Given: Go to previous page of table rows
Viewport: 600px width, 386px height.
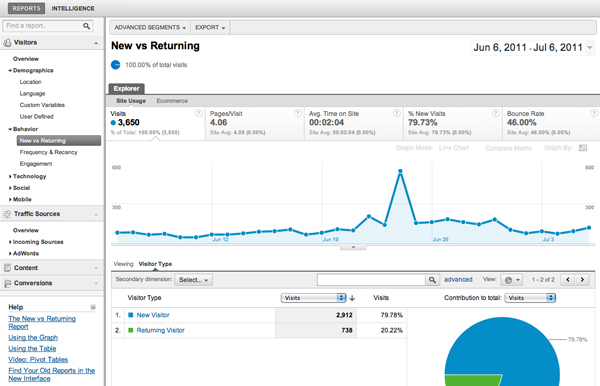Looking at the screenshot, I should 568,280.
